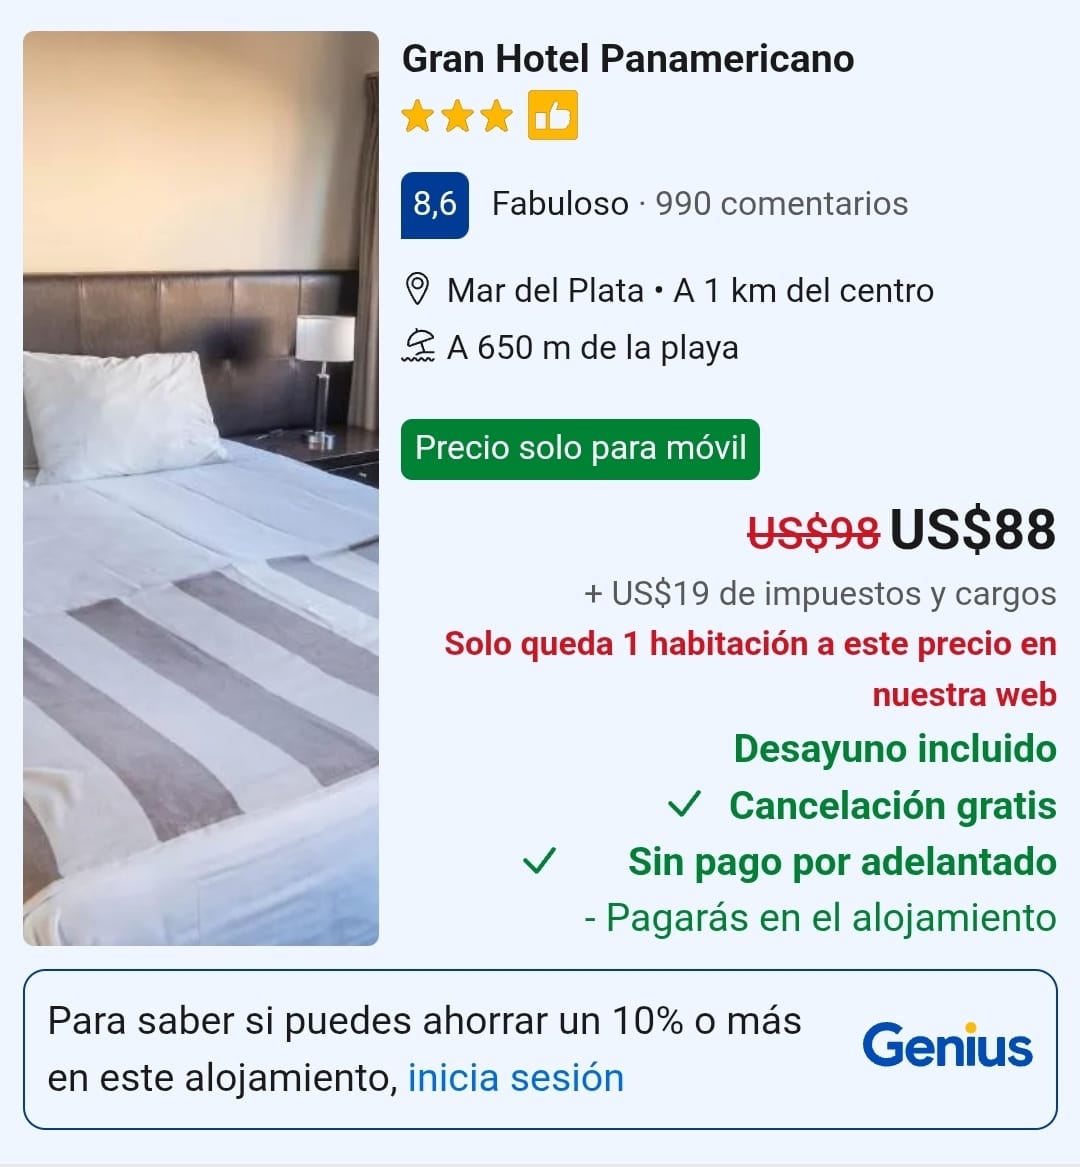Viewport: 1080px width, 1167px height.
Task: Select the Mar del Plata location text
Action: (545, 290)
